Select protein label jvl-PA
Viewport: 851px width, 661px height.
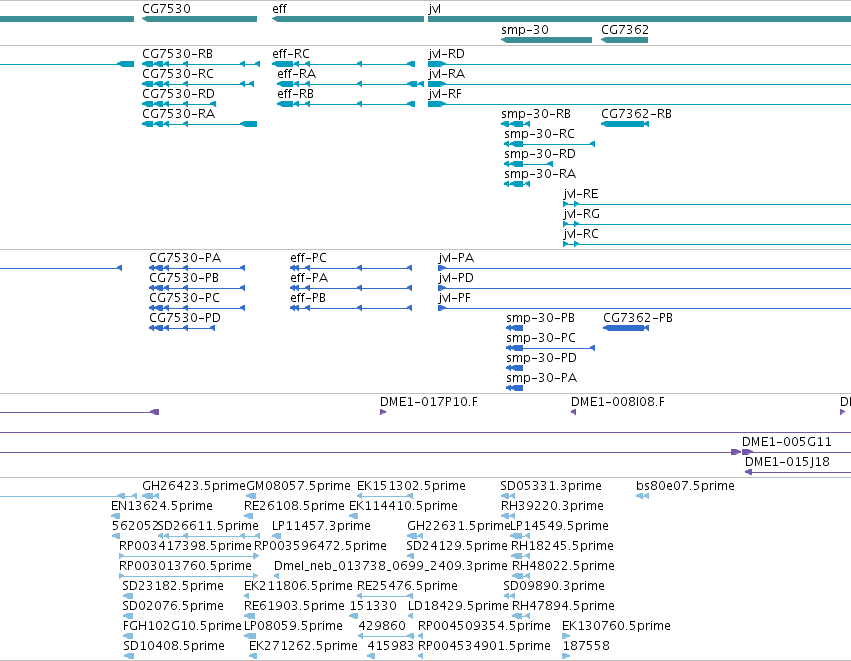456,258
